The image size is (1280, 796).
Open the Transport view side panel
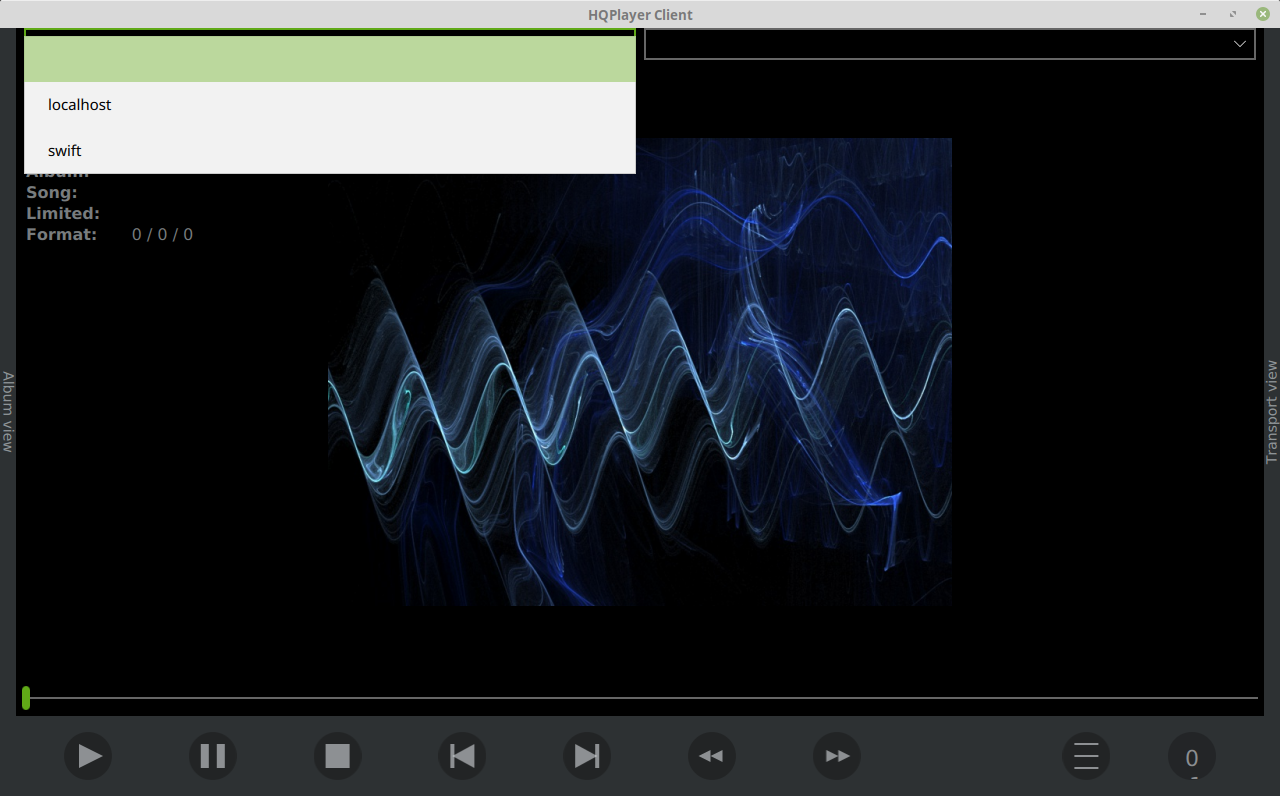click(x=1272, y=412)
